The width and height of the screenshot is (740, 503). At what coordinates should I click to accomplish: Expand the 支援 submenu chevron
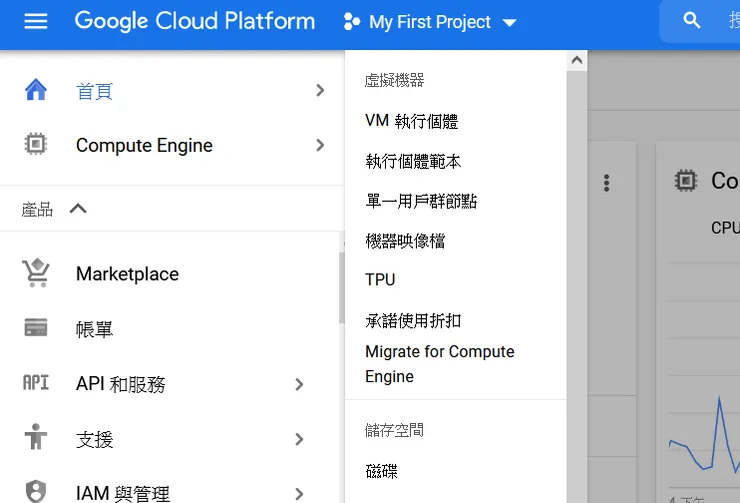click(299, 439)
